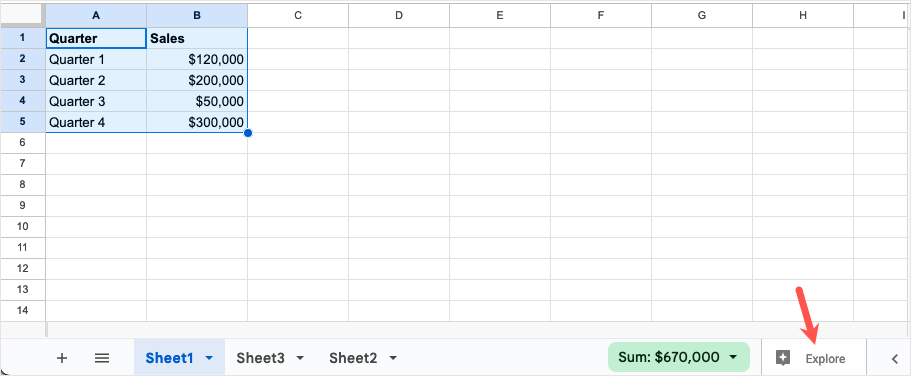Select column F header
911x376 pixels.
click(x=601, y=16)
